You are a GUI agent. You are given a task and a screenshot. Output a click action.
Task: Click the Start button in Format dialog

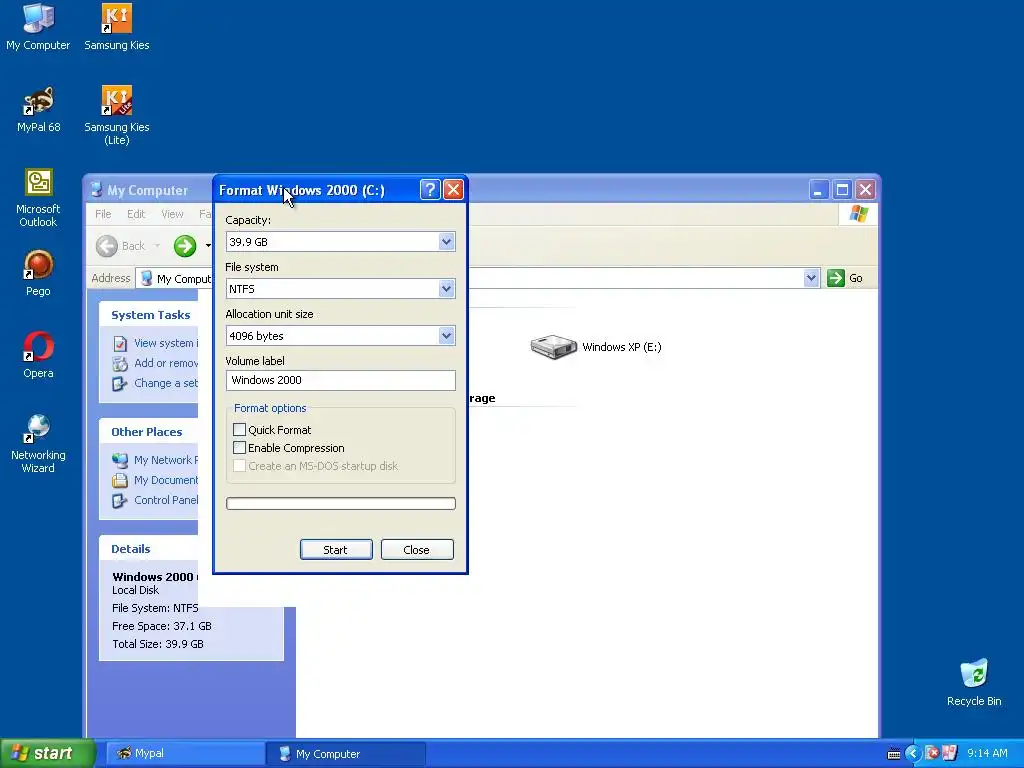[336, 550]
